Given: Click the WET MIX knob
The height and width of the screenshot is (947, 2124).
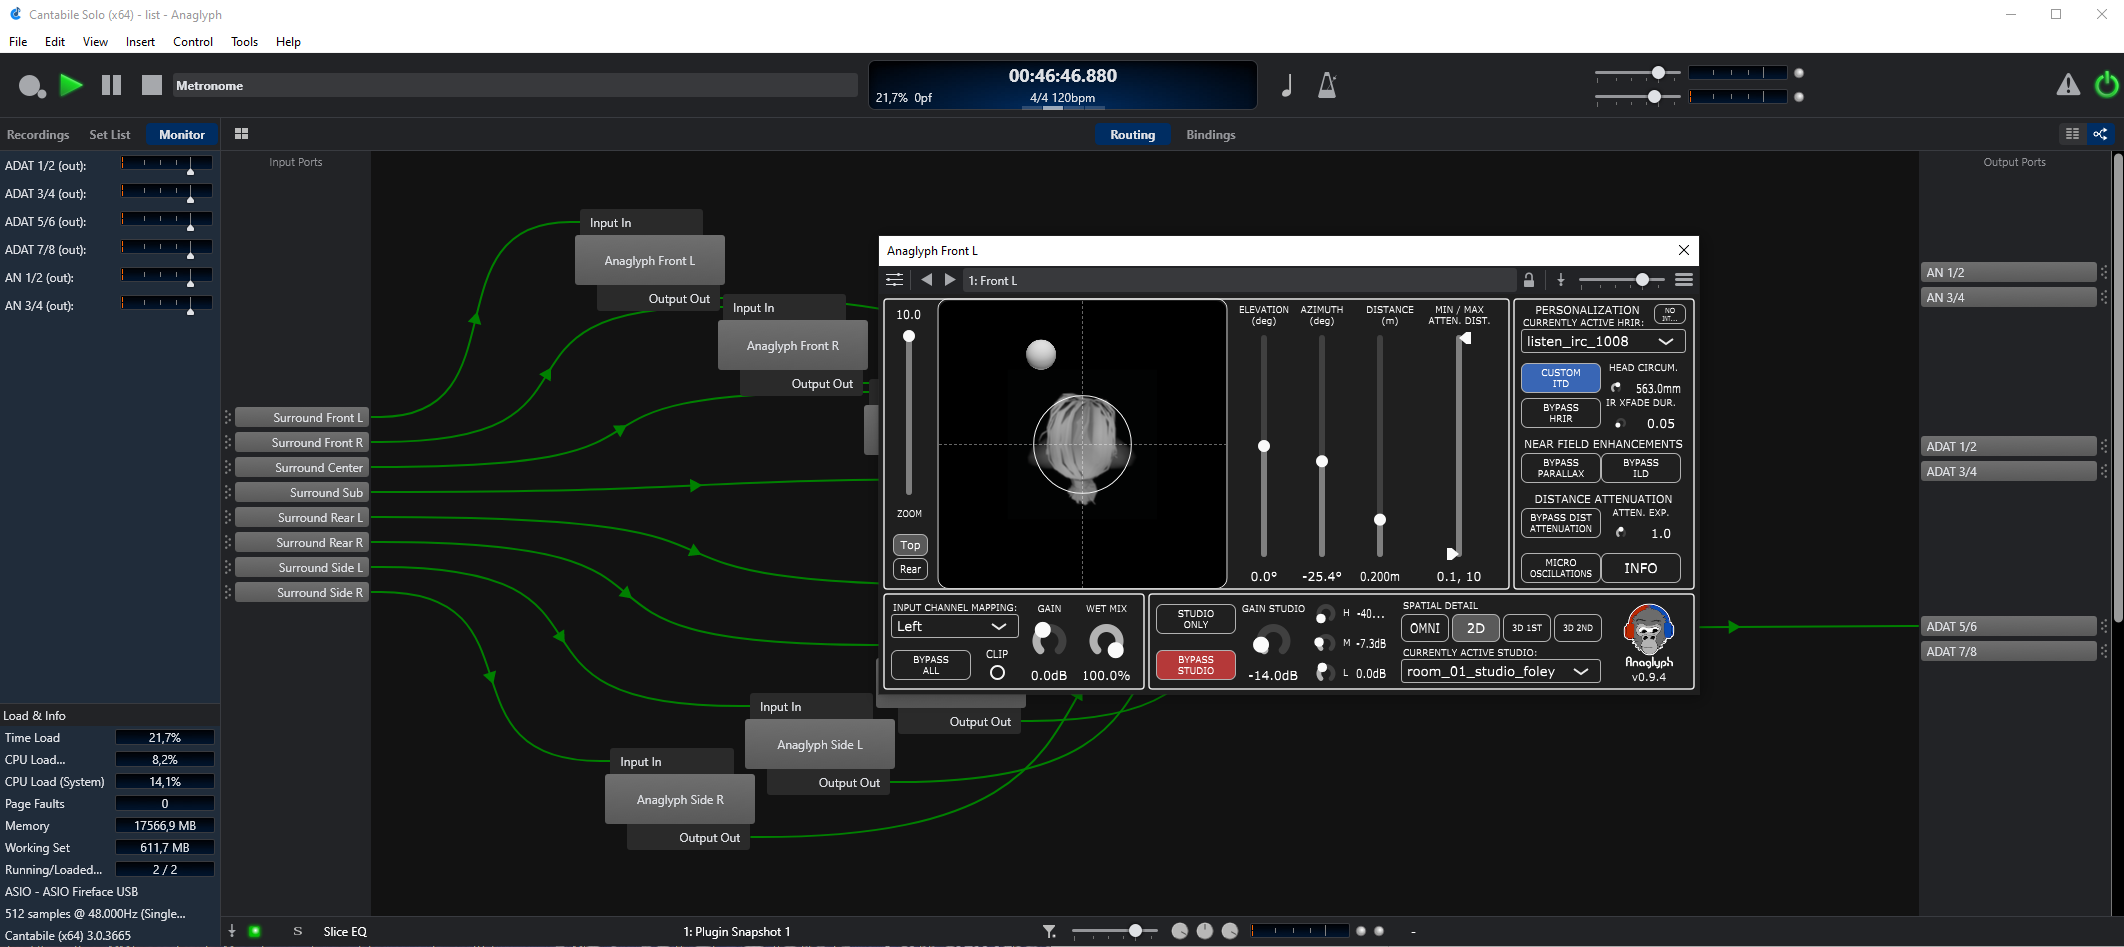Looking at the screenshot, I should pos(1106,640).
